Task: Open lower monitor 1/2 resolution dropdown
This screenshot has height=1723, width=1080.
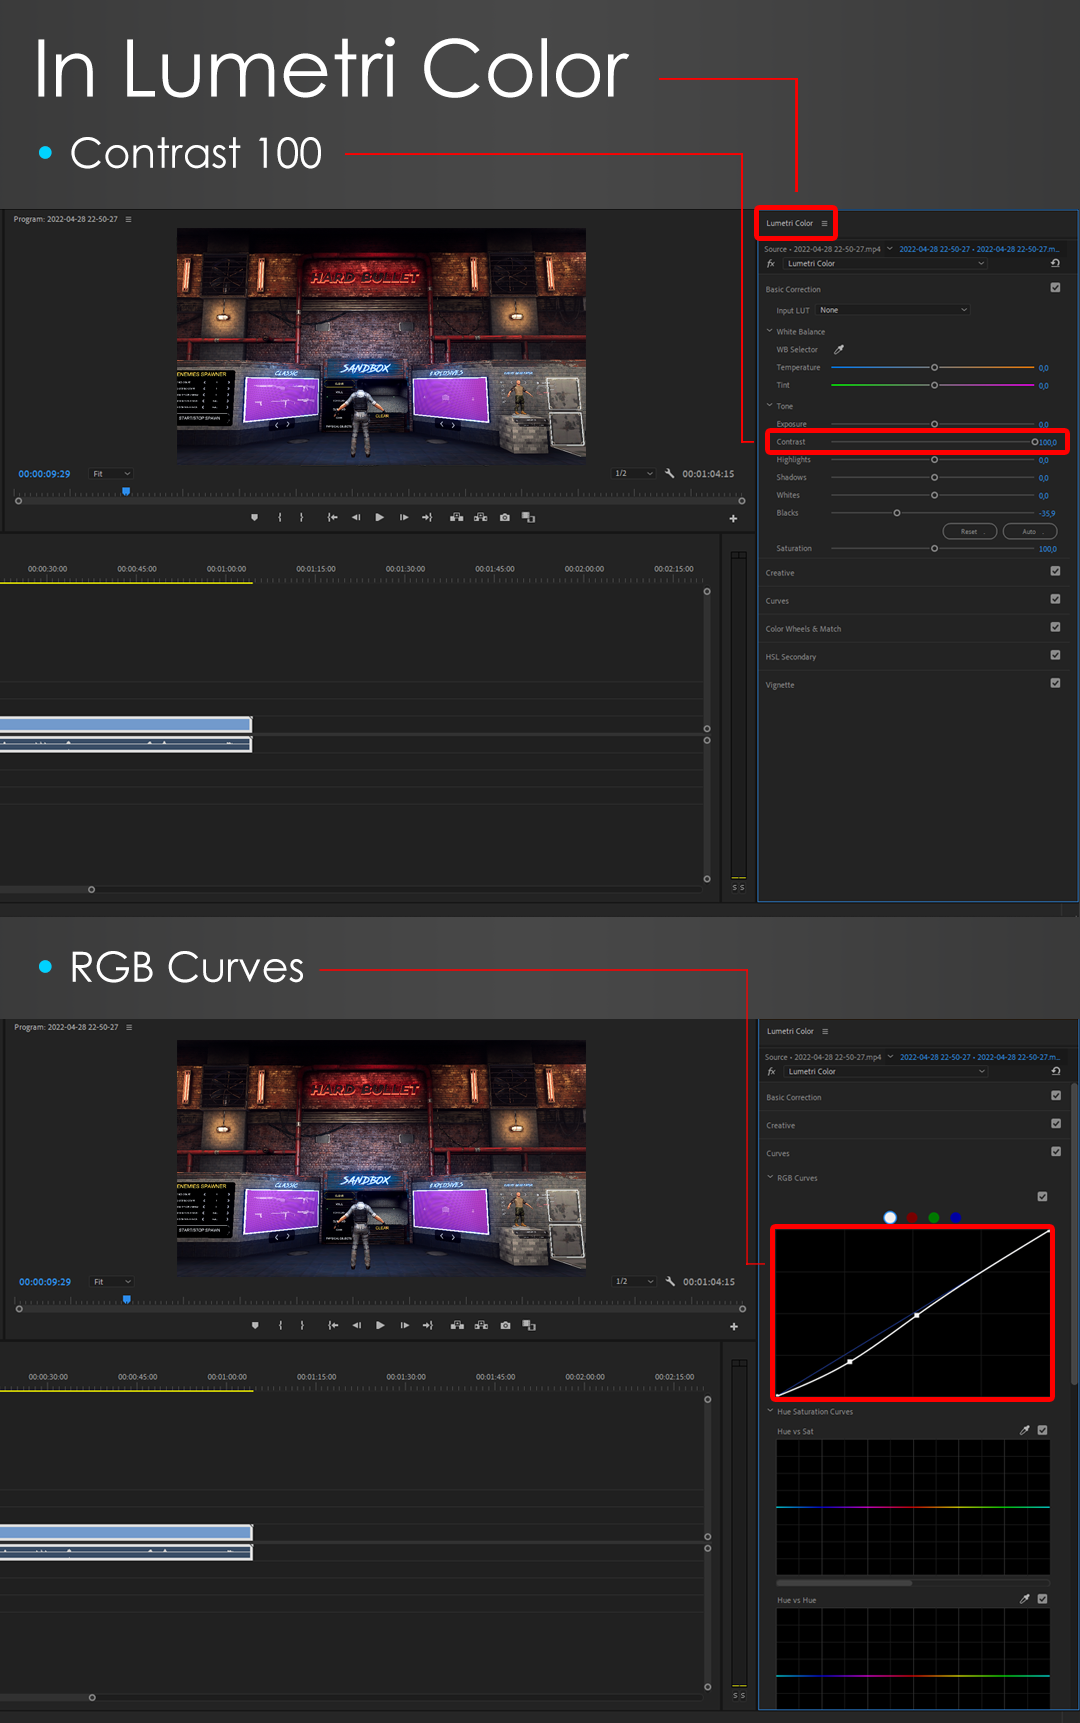Action: (x=635, y=1281)
